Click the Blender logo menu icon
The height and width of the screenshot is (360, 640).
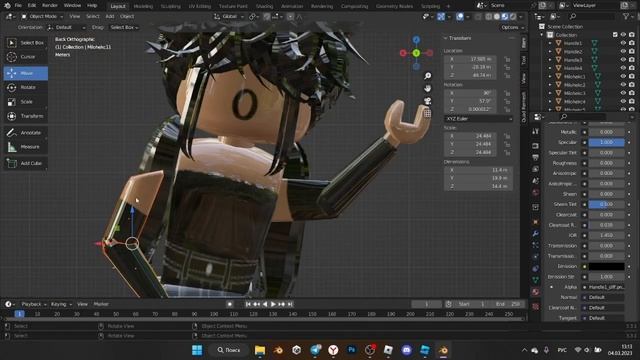pyautogui.click(x=7, y=6)
